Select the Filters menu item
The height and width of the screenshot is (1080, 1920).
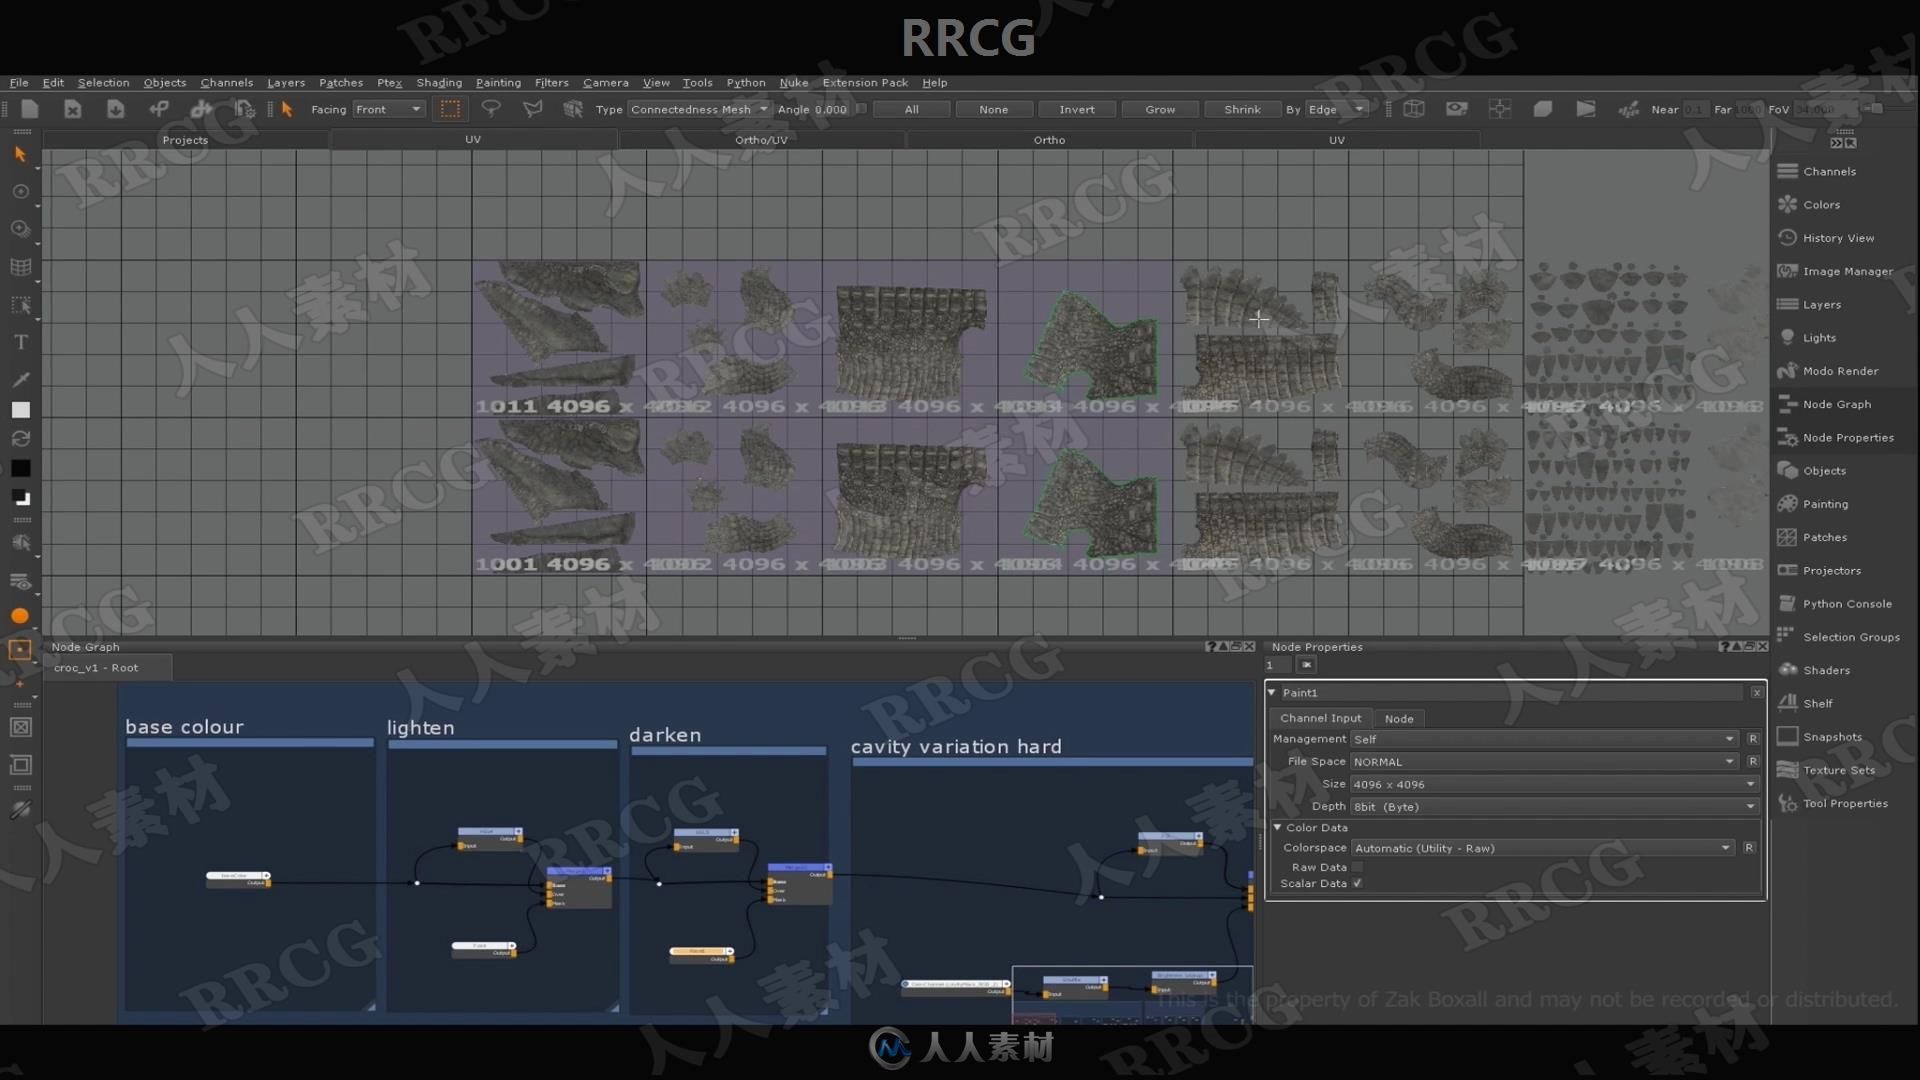550,82
